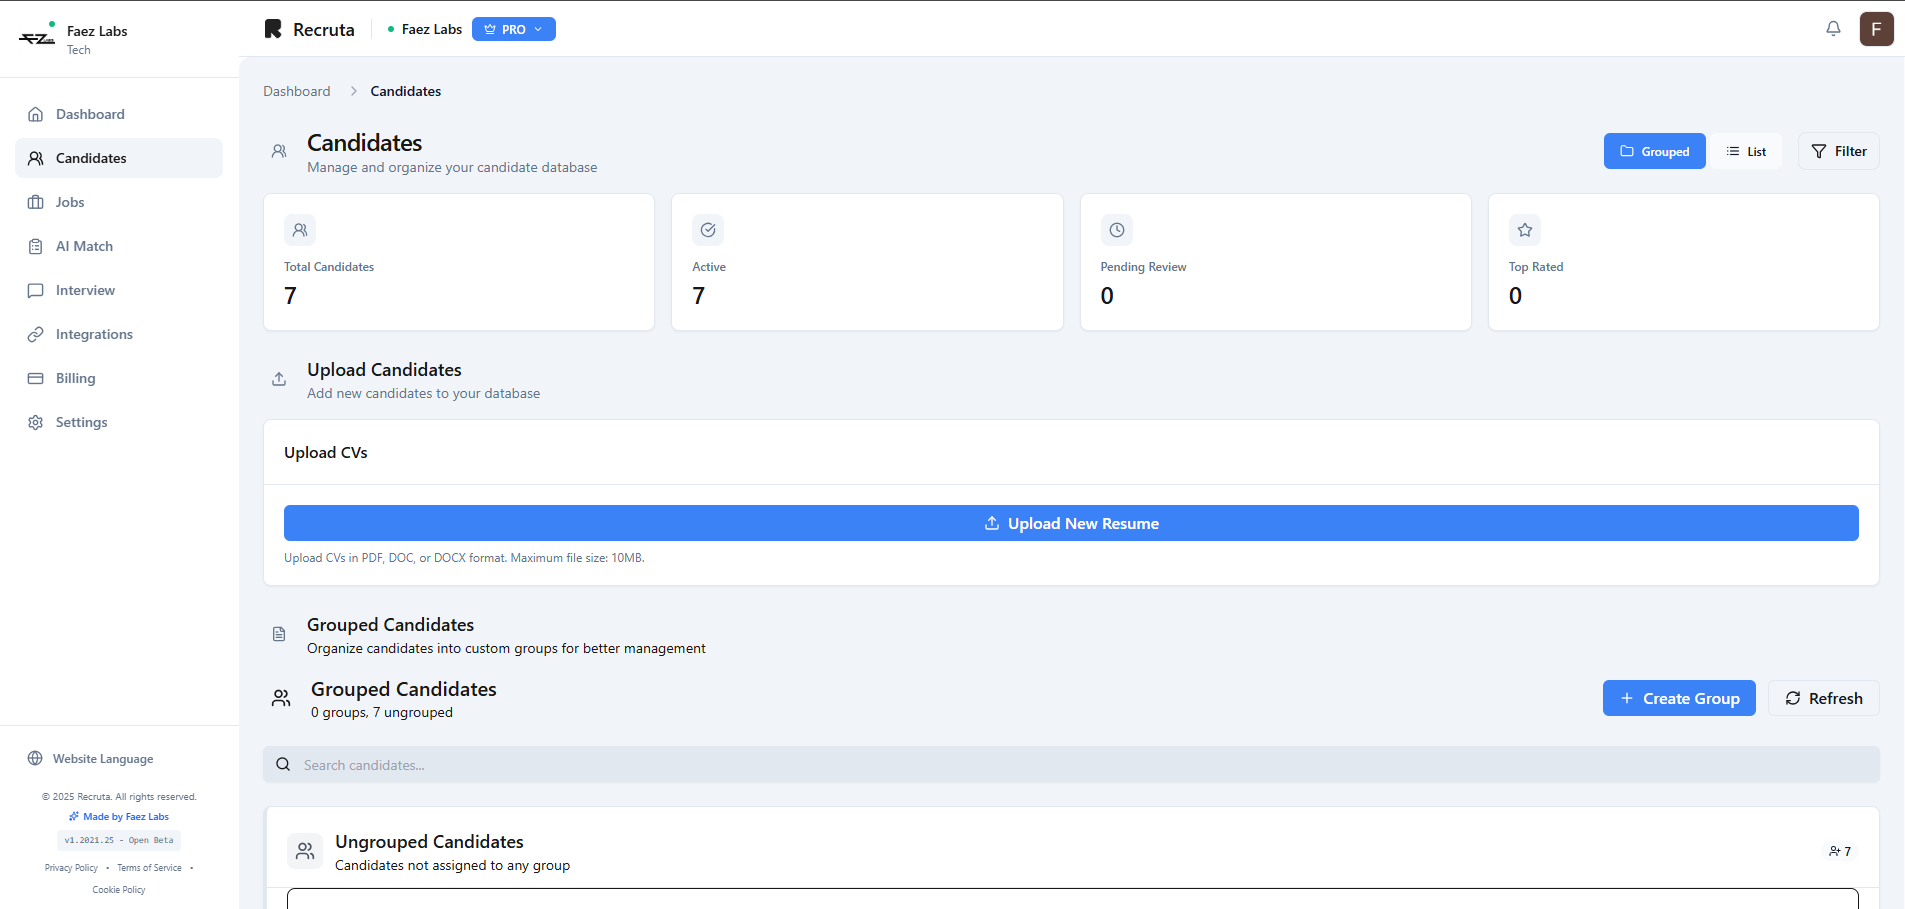
Task: Go to Dashboard via the breadcrumb
Action: (296, 91)
